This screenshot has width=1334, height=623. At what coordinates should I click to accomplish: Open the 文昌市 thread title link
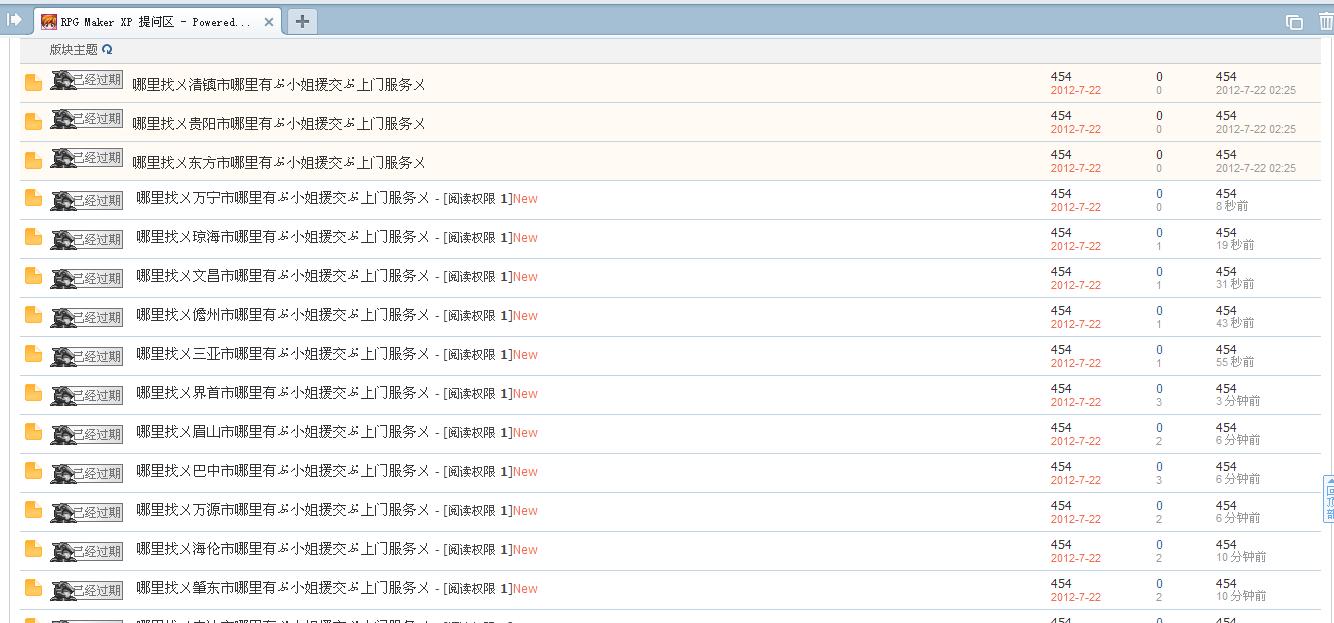click(283, 276)
